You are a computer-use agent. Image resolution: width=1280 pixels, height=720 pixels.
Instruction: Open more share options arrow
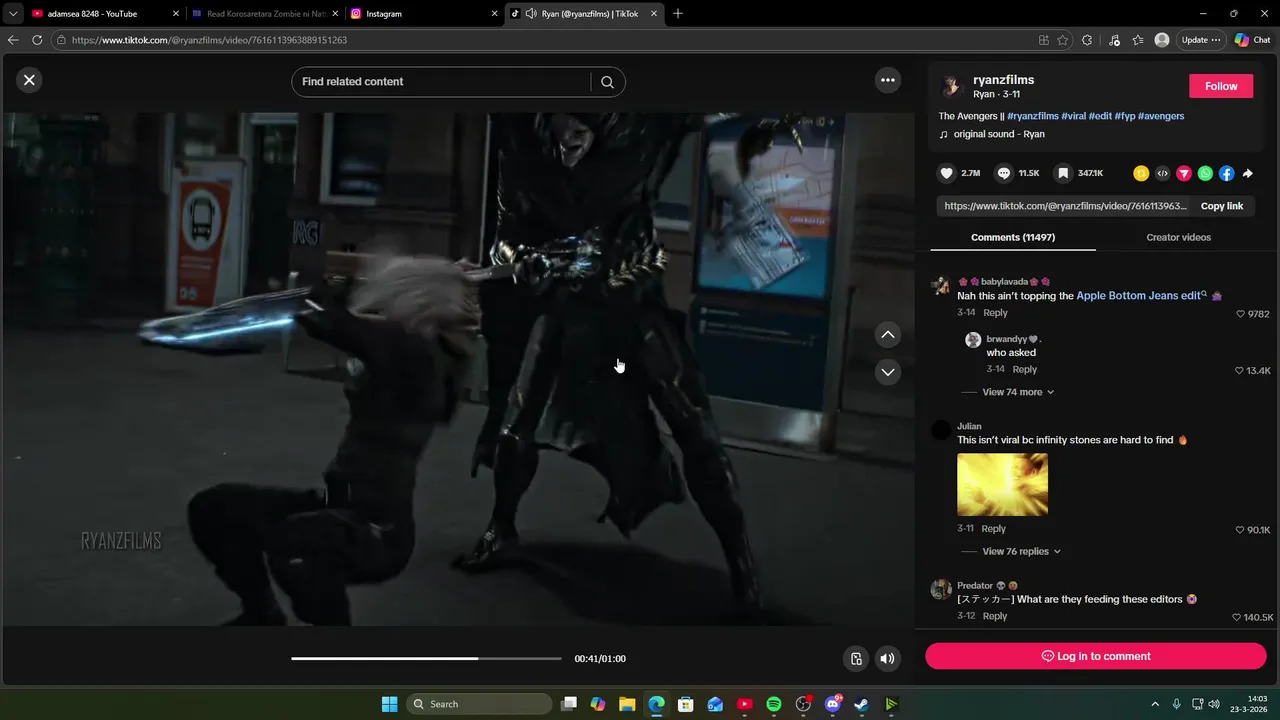pyautogui.click(x=1248, y=173)
